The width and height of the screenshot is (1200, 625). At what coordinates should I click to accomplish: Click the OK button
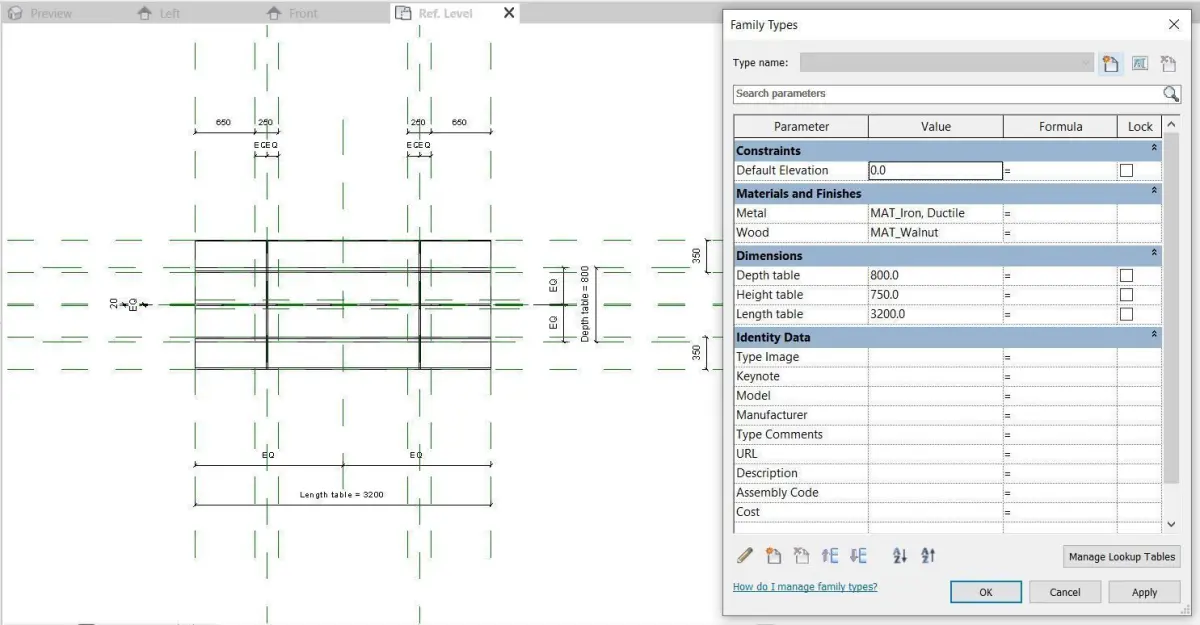985,592
